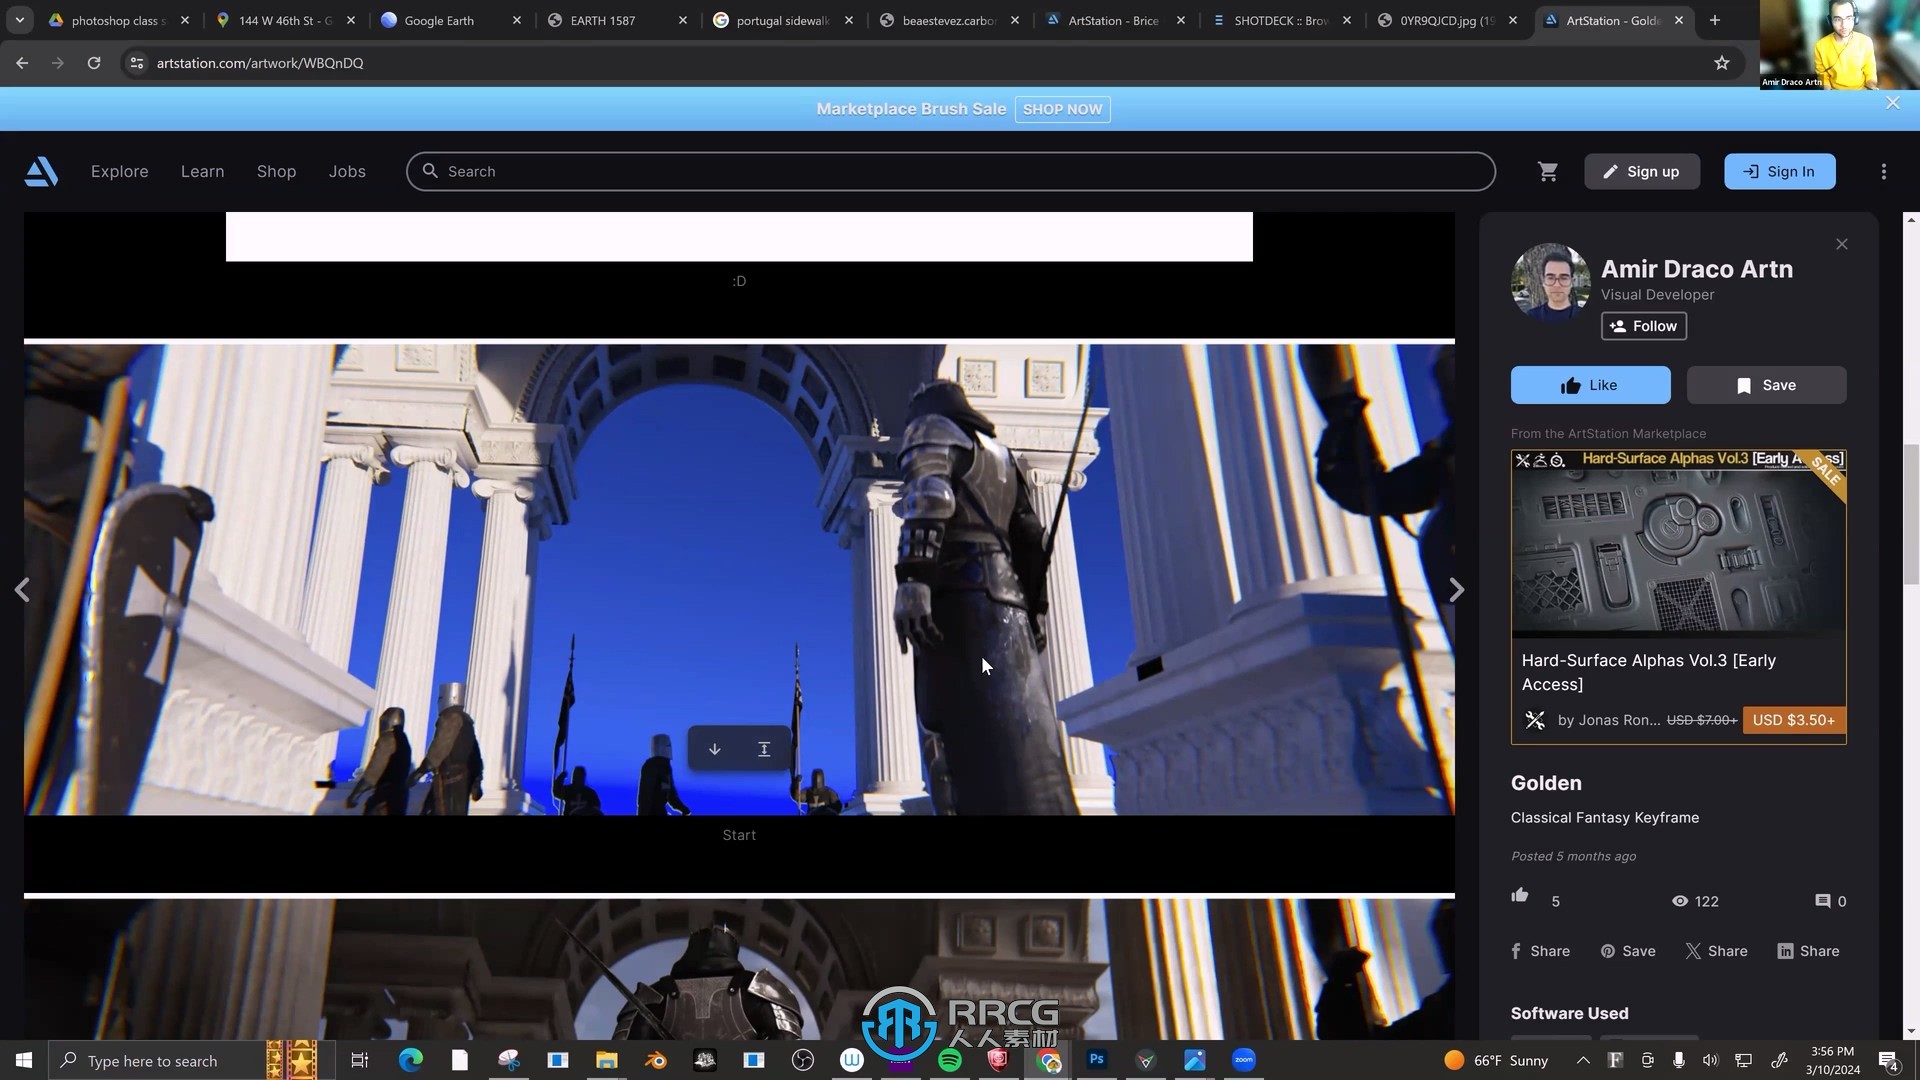Screen dimensions: 1920x1080
Task: Switch to the photoshop class tab
Action: point(118,20)
